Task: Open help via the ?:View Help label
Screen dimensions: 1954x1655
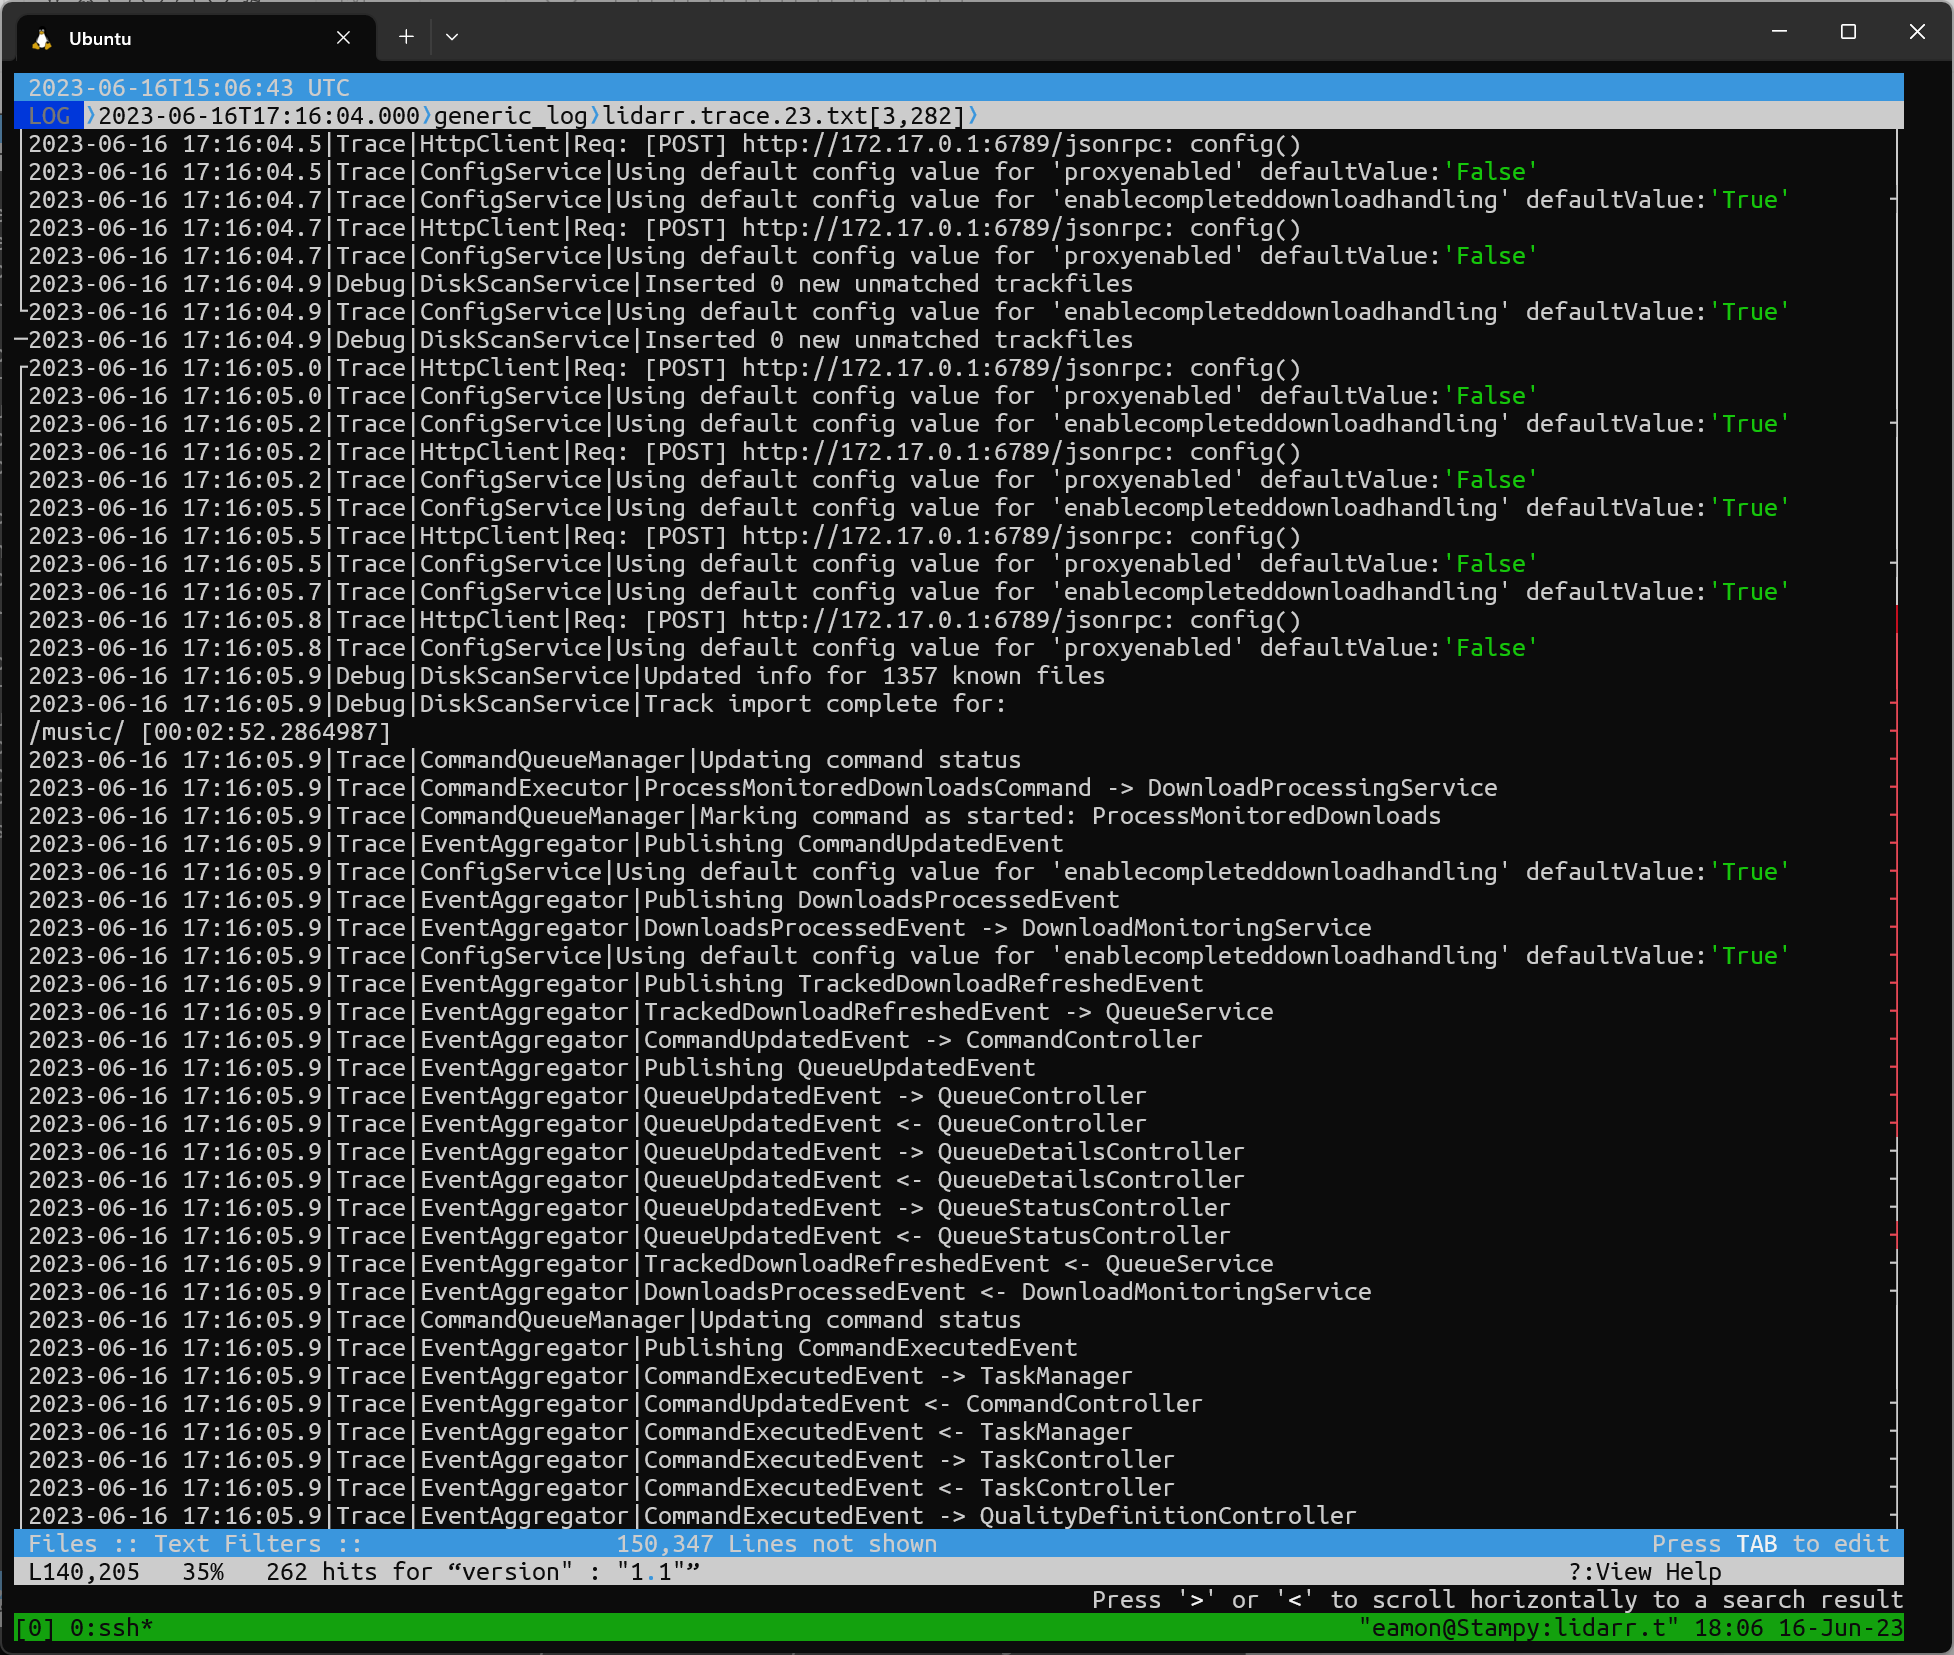Action: [1644, 1571]
